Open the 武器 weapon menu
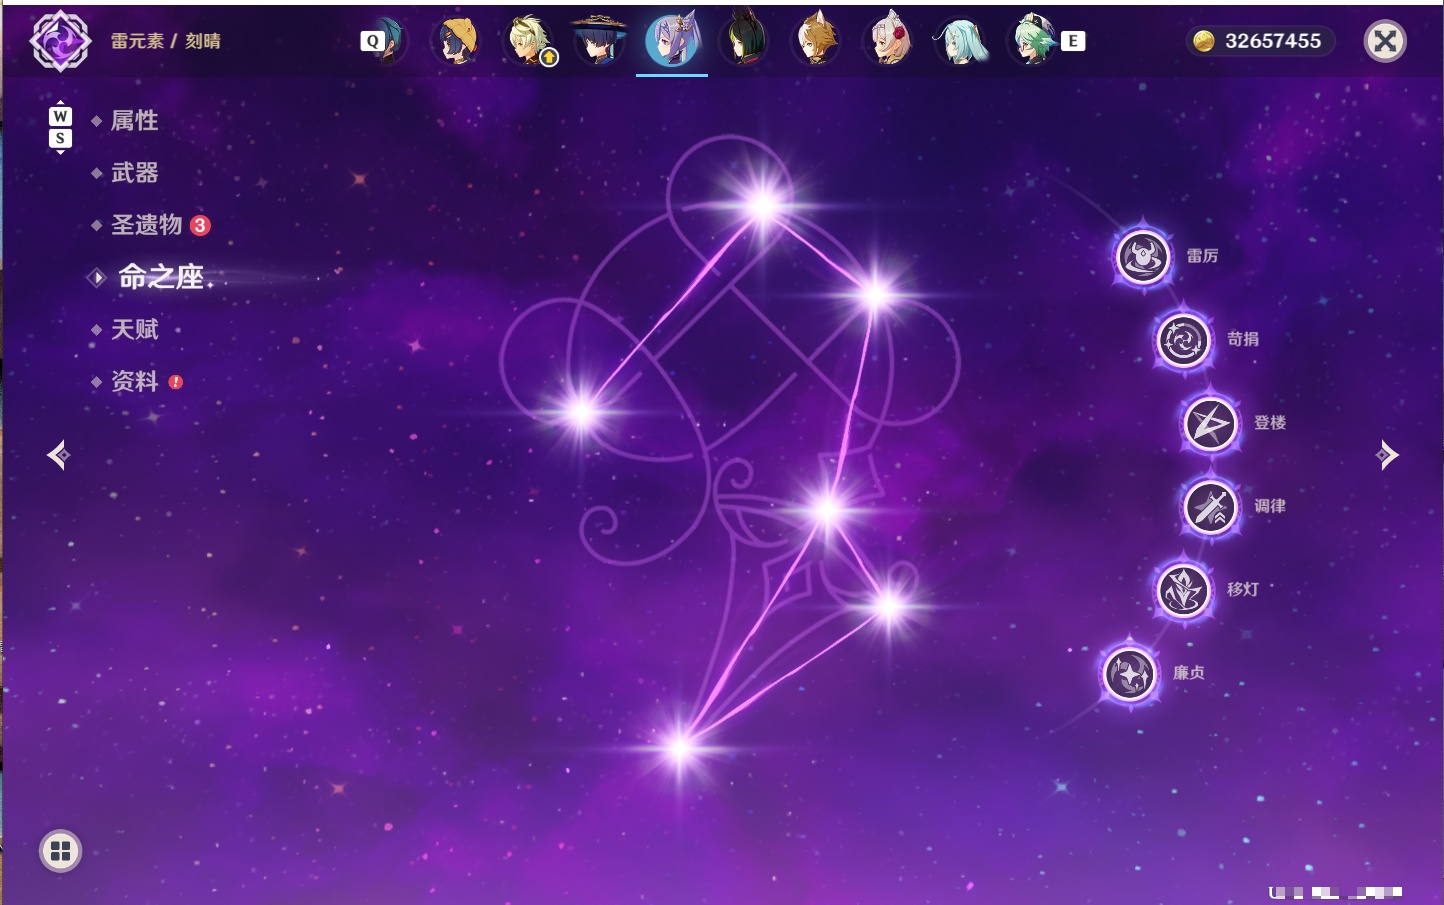The image size is (1444, 905). pyautogui.click(x=135, y=173)
